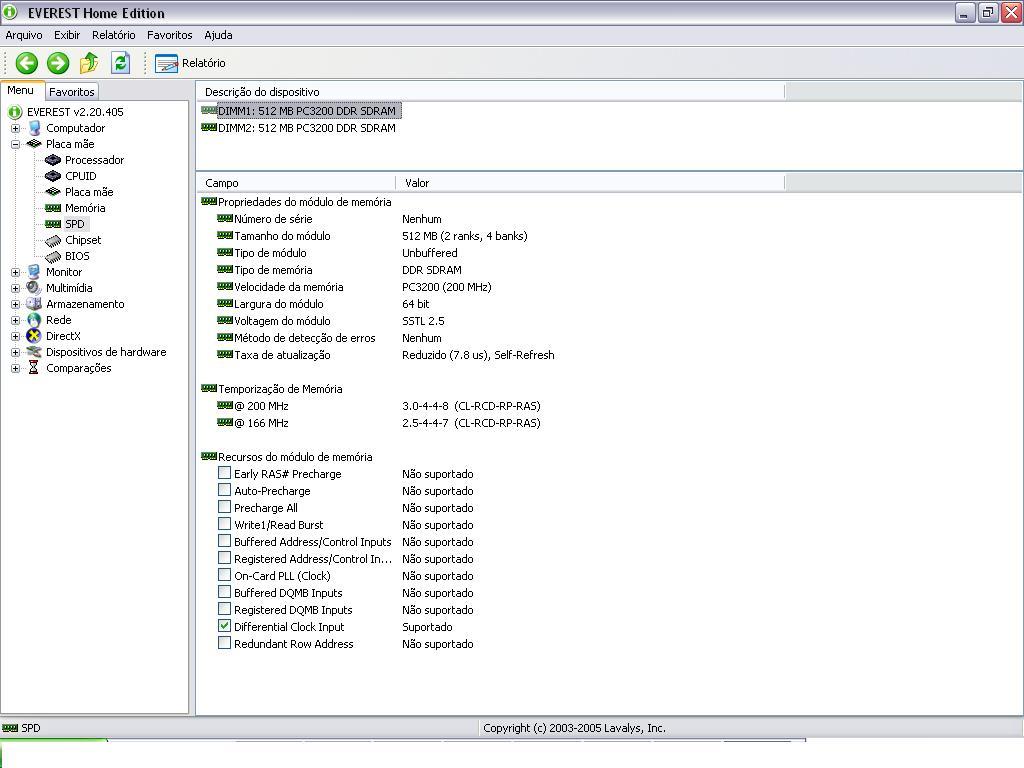Expand the Monitor tree node
This screenshot has width=1024, height=768.
16,272
